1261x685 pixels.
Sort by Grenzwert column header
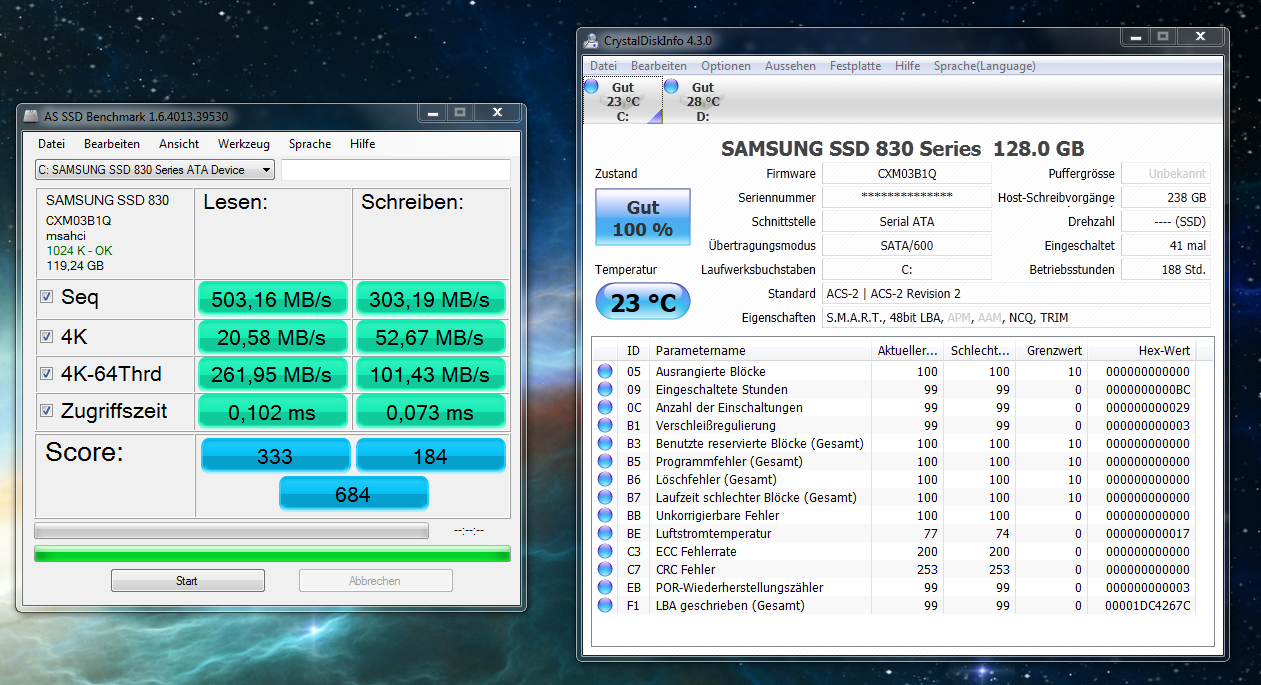[1051, 351]
